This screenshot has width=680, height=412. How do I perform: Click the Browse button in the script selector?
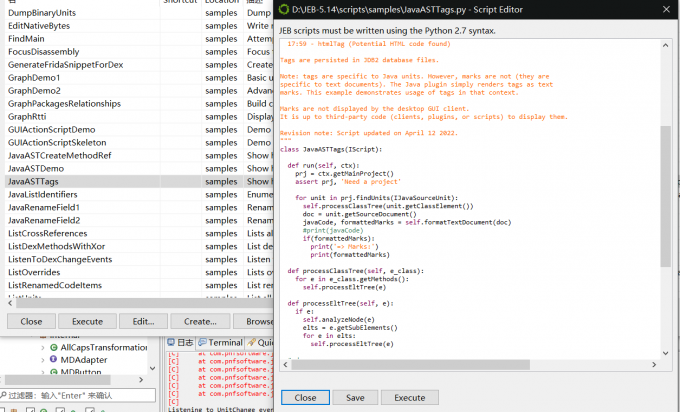[x=254, y=321]
